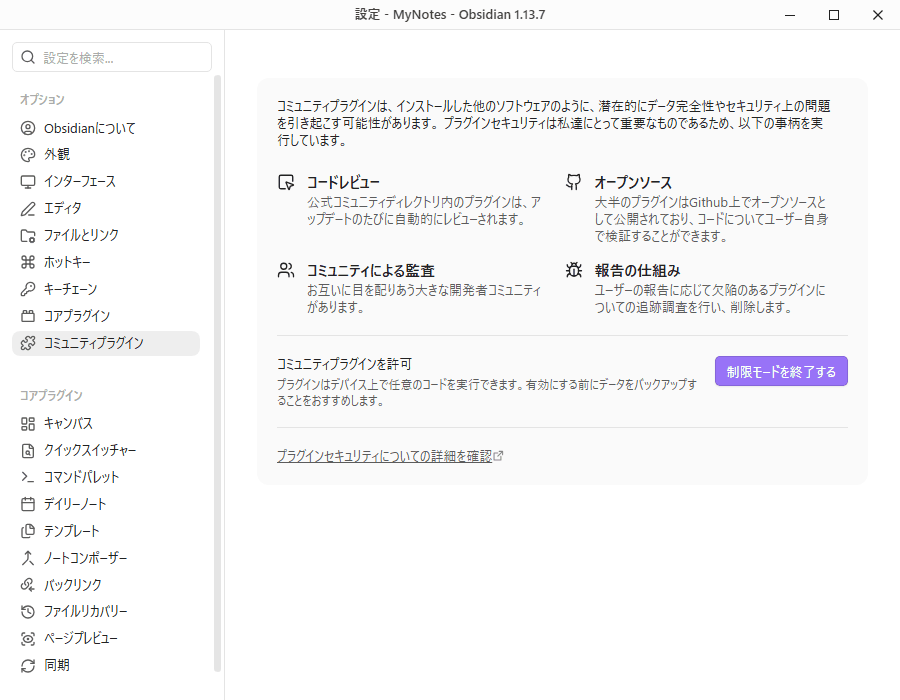Click the monitor icon for インターフェース
Screen dimensions: 900x700
pyautogui.click(x=28, y=182)
